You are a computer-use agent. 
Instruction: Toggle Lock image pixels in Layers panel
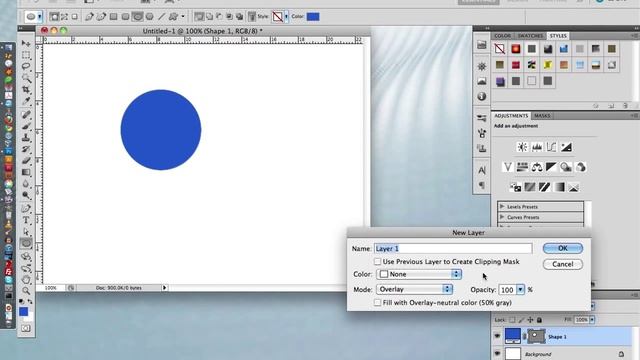[521, 320]
